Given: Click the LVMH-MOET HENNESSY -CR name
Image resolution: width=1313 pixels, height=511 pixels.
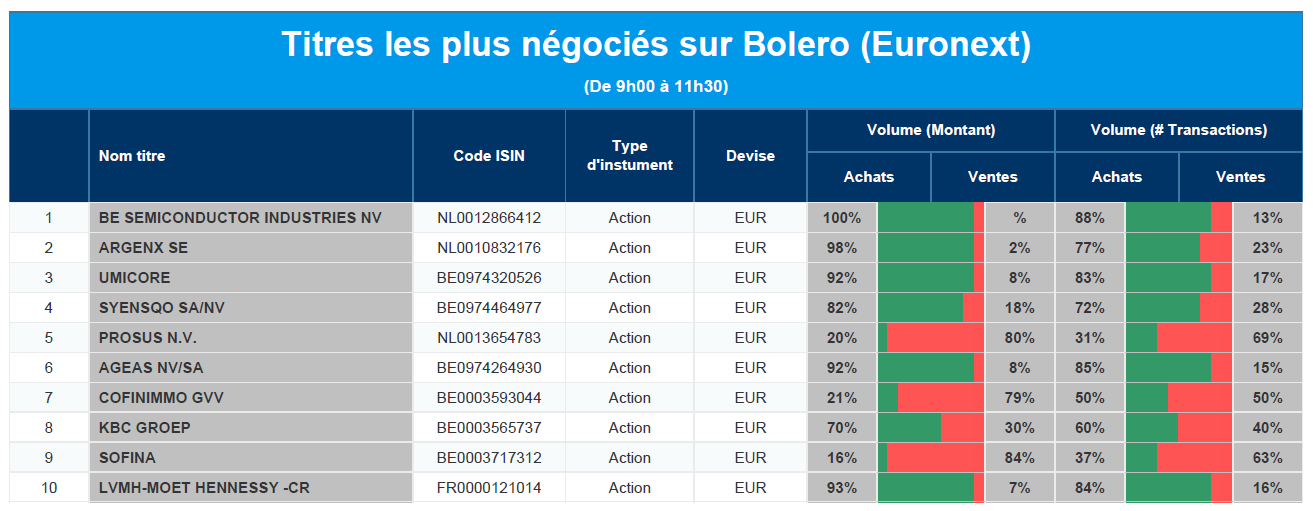Looking at the screenshot, I should tap(204, 488).
